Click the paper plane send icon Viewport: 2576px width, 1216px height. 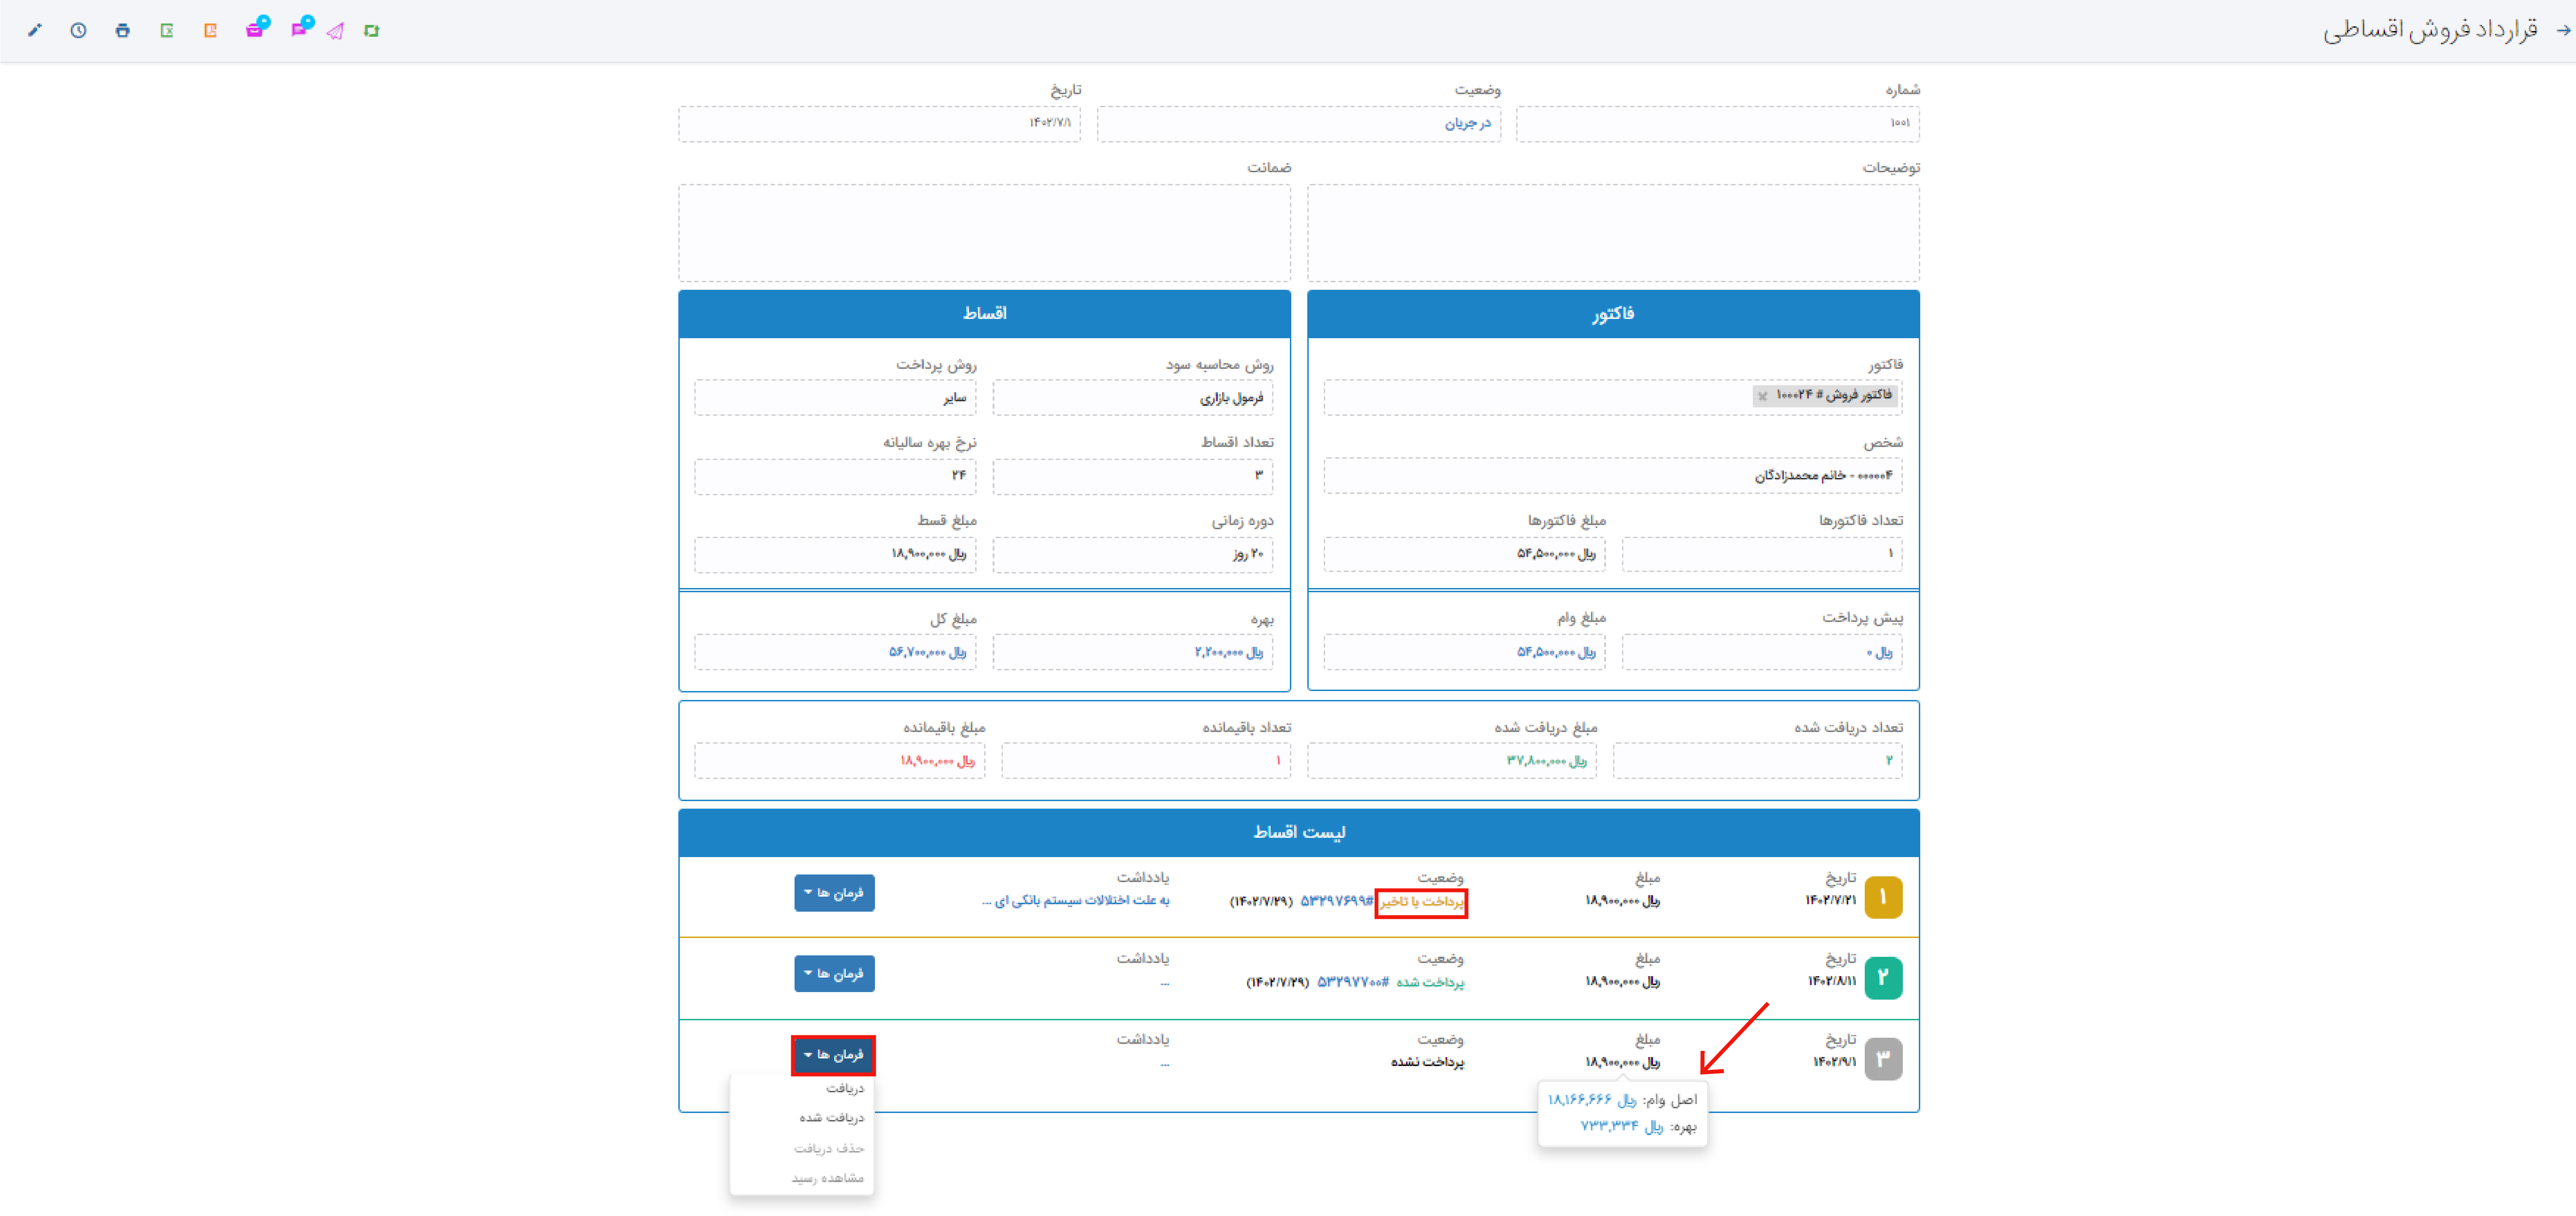(x=335, y=31)
